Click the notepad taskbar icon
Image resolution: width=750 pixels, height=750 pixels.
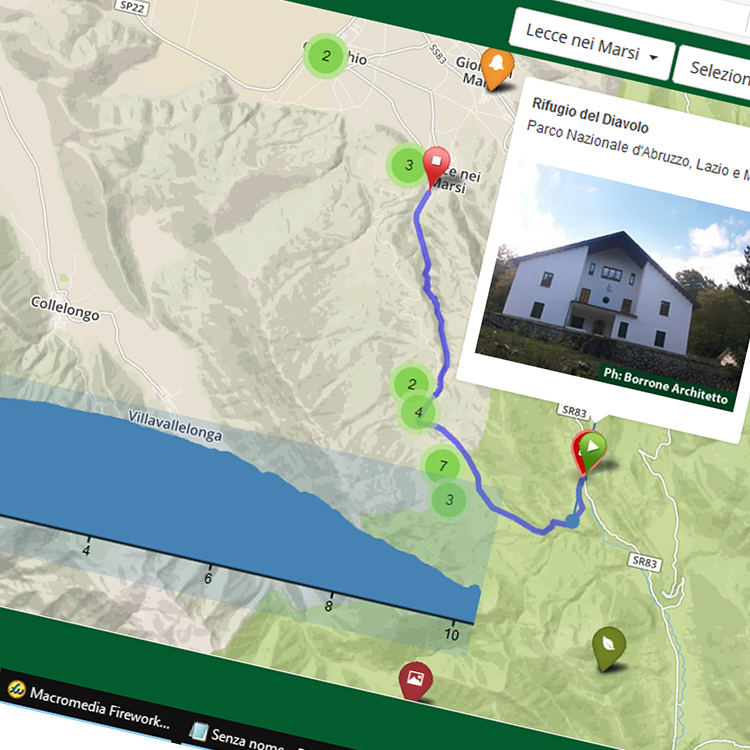(198, 730)
